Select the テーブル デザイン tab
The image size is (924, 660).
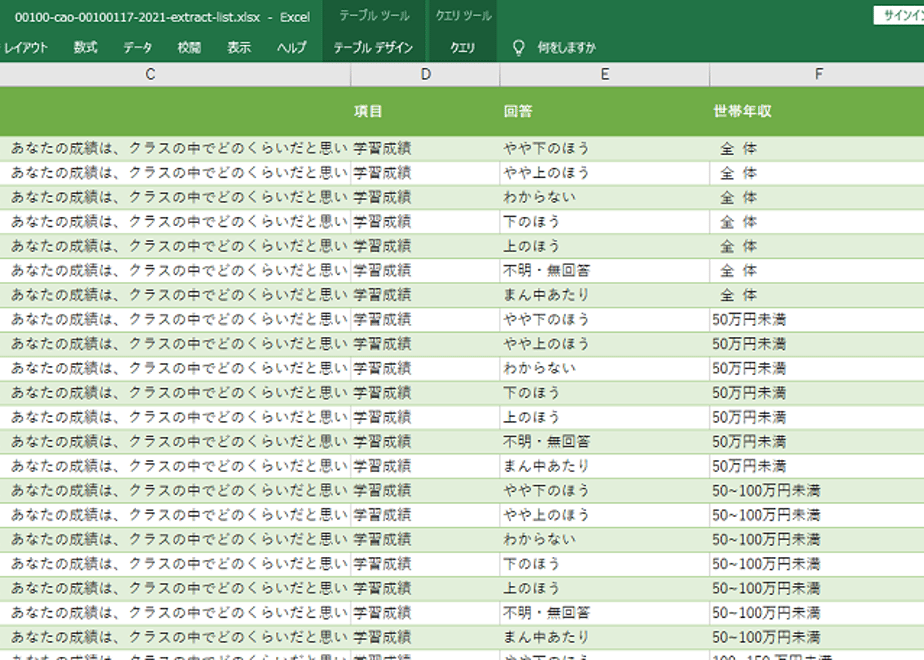pos(374,48)
